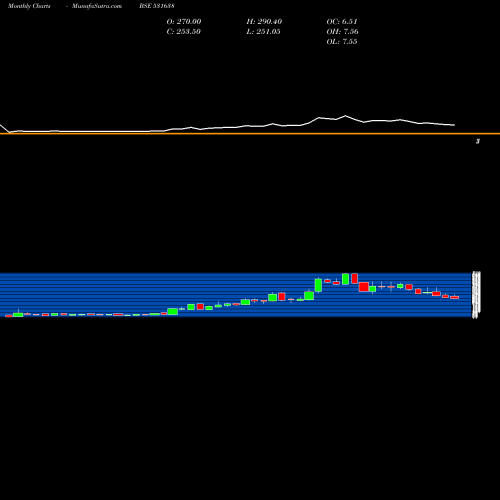Click the first green candle at the left edge
The height and width of the screenshot is (500, 500).
tap(18, 314)
